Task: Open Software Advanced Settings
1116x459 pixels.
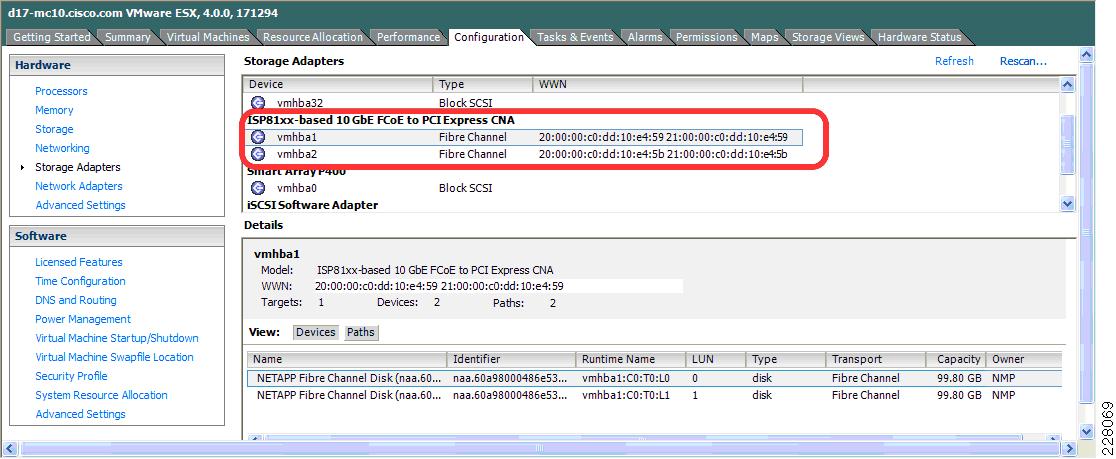Action: click(80, 414)
